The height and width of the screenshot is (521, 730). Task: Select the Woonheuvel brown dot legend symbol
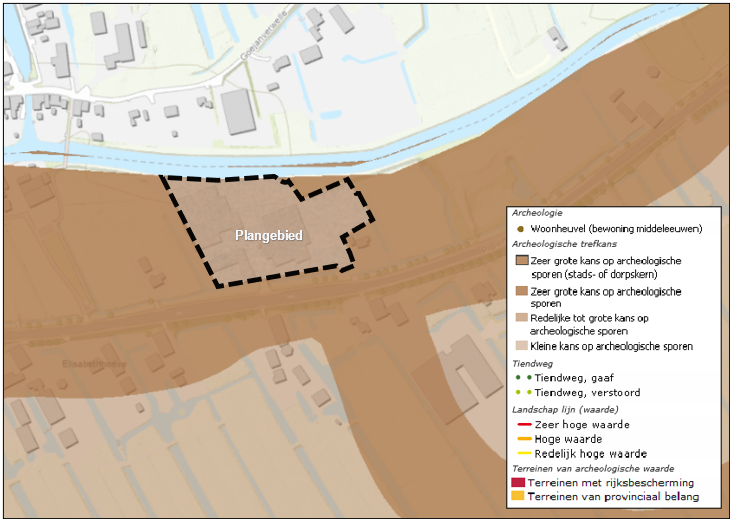(520, 229)
